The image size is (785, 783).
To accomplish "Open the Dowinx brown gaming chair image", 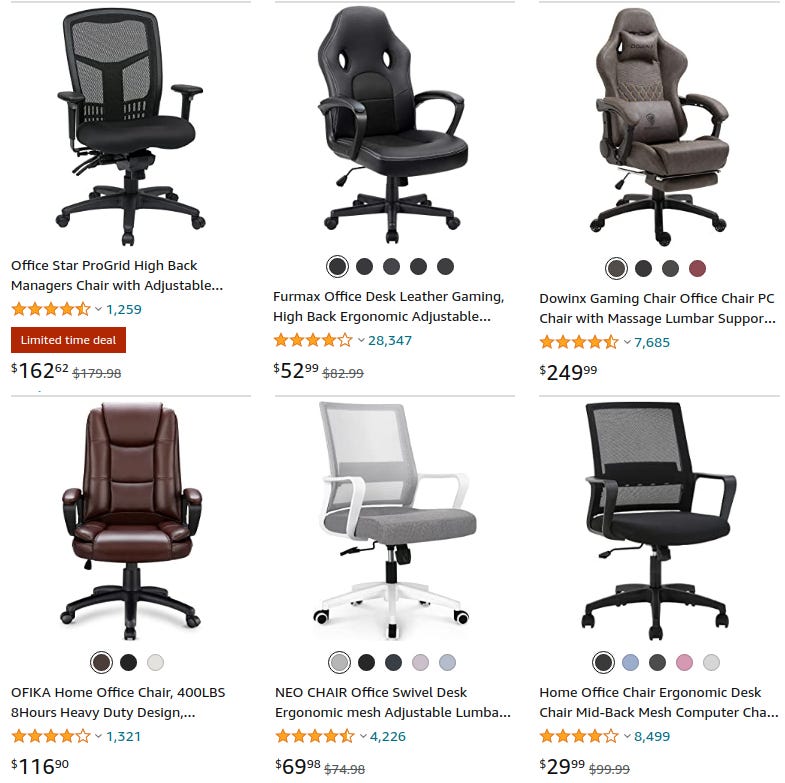I will coord(659,127).
